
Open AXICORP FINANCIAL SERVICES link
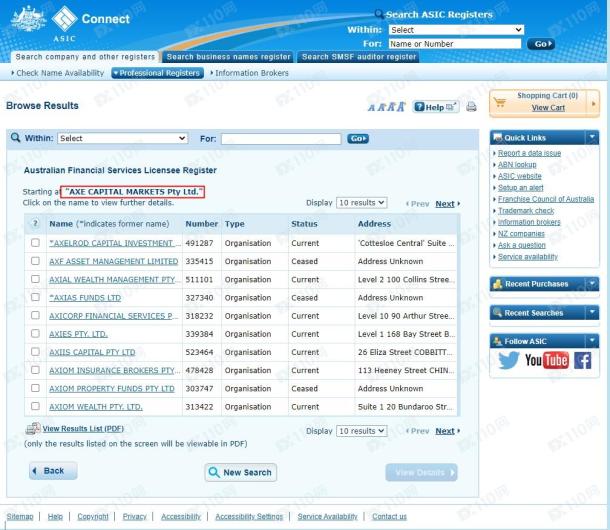[113, 316]
